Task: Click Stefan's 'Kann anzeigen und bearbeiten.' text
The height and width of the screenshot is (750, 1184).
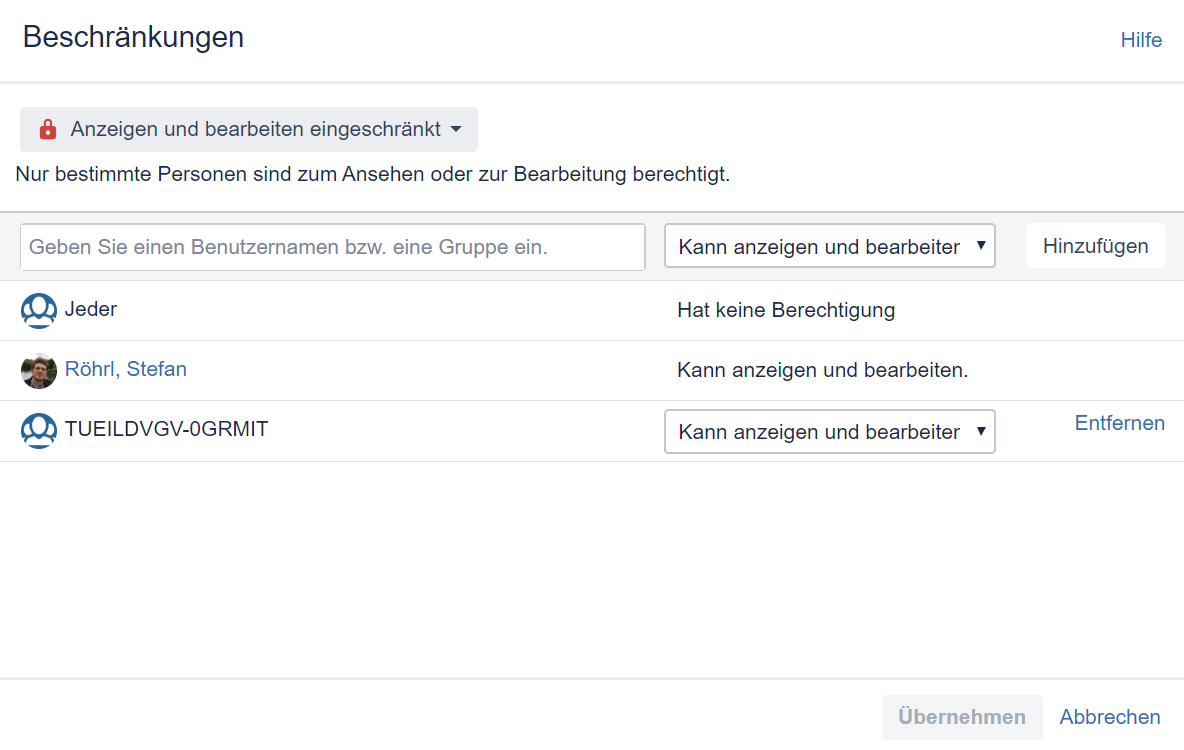Action: tap(823, 370)
